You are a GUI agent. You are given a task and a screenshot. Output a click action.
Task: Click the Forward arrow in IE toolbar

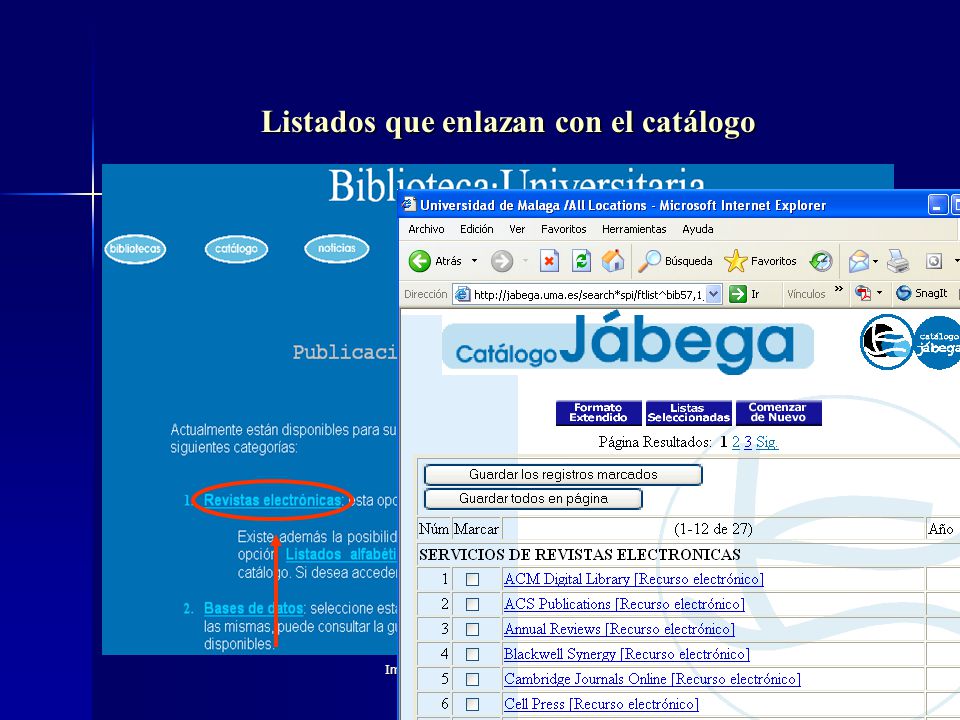coord(502,261)
